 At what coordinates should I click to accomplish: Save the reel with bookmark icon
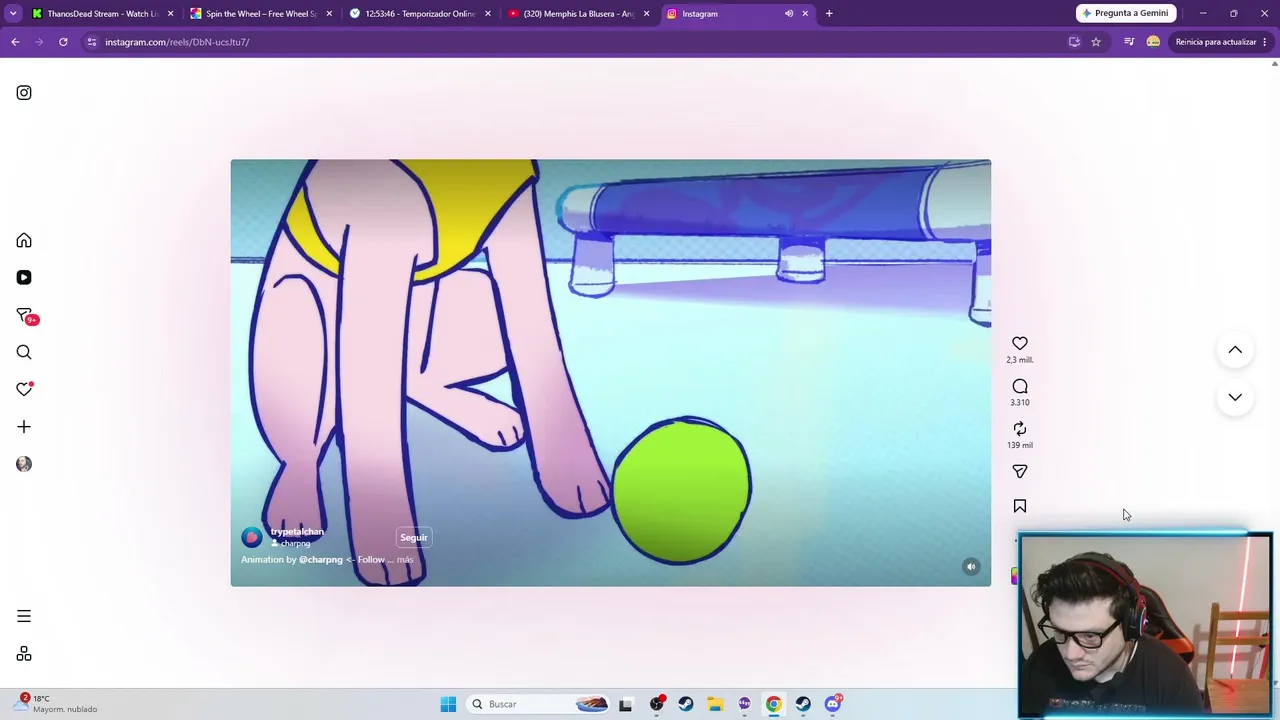click(1020, 507)
